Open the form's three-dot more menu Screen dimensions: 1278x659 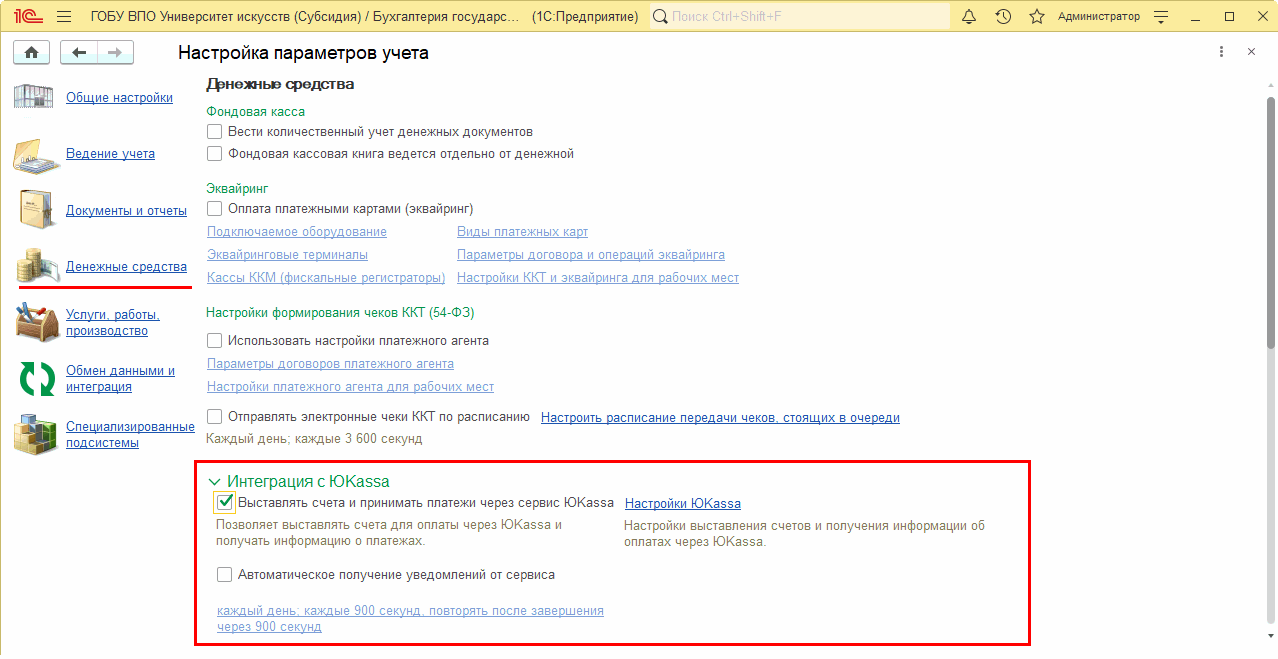pos(1221,52)
